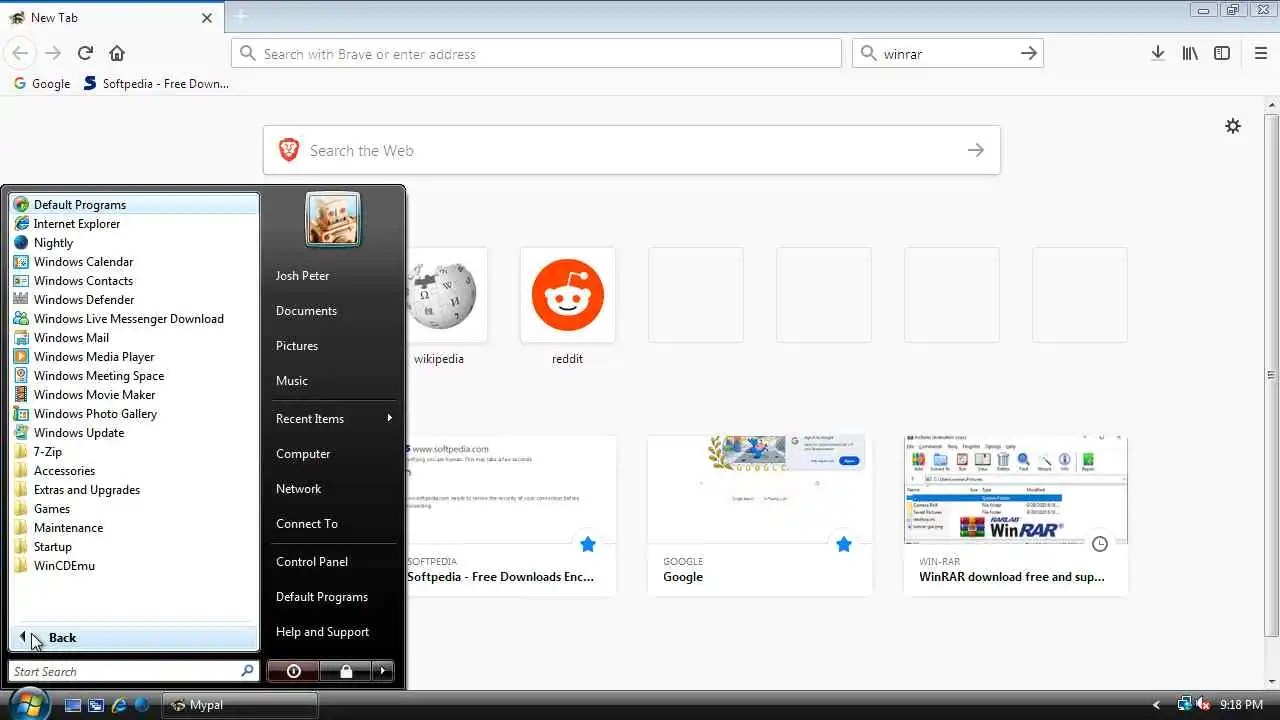Open the Google bookmark in bookmarks bar
This screenshot has height=720, width=1280.
41,84
